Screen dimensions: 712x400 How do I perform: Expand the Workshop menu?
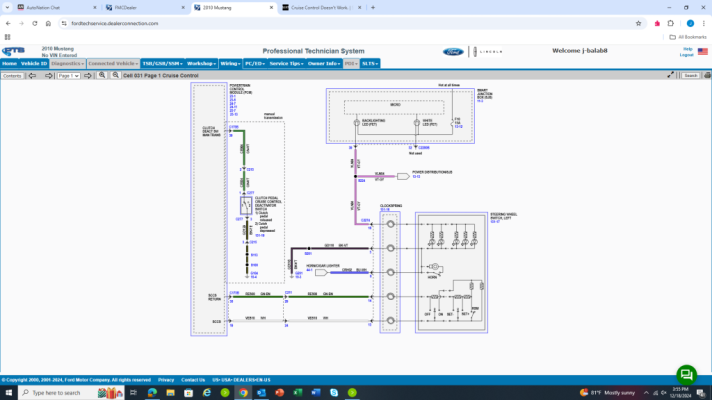202,64
